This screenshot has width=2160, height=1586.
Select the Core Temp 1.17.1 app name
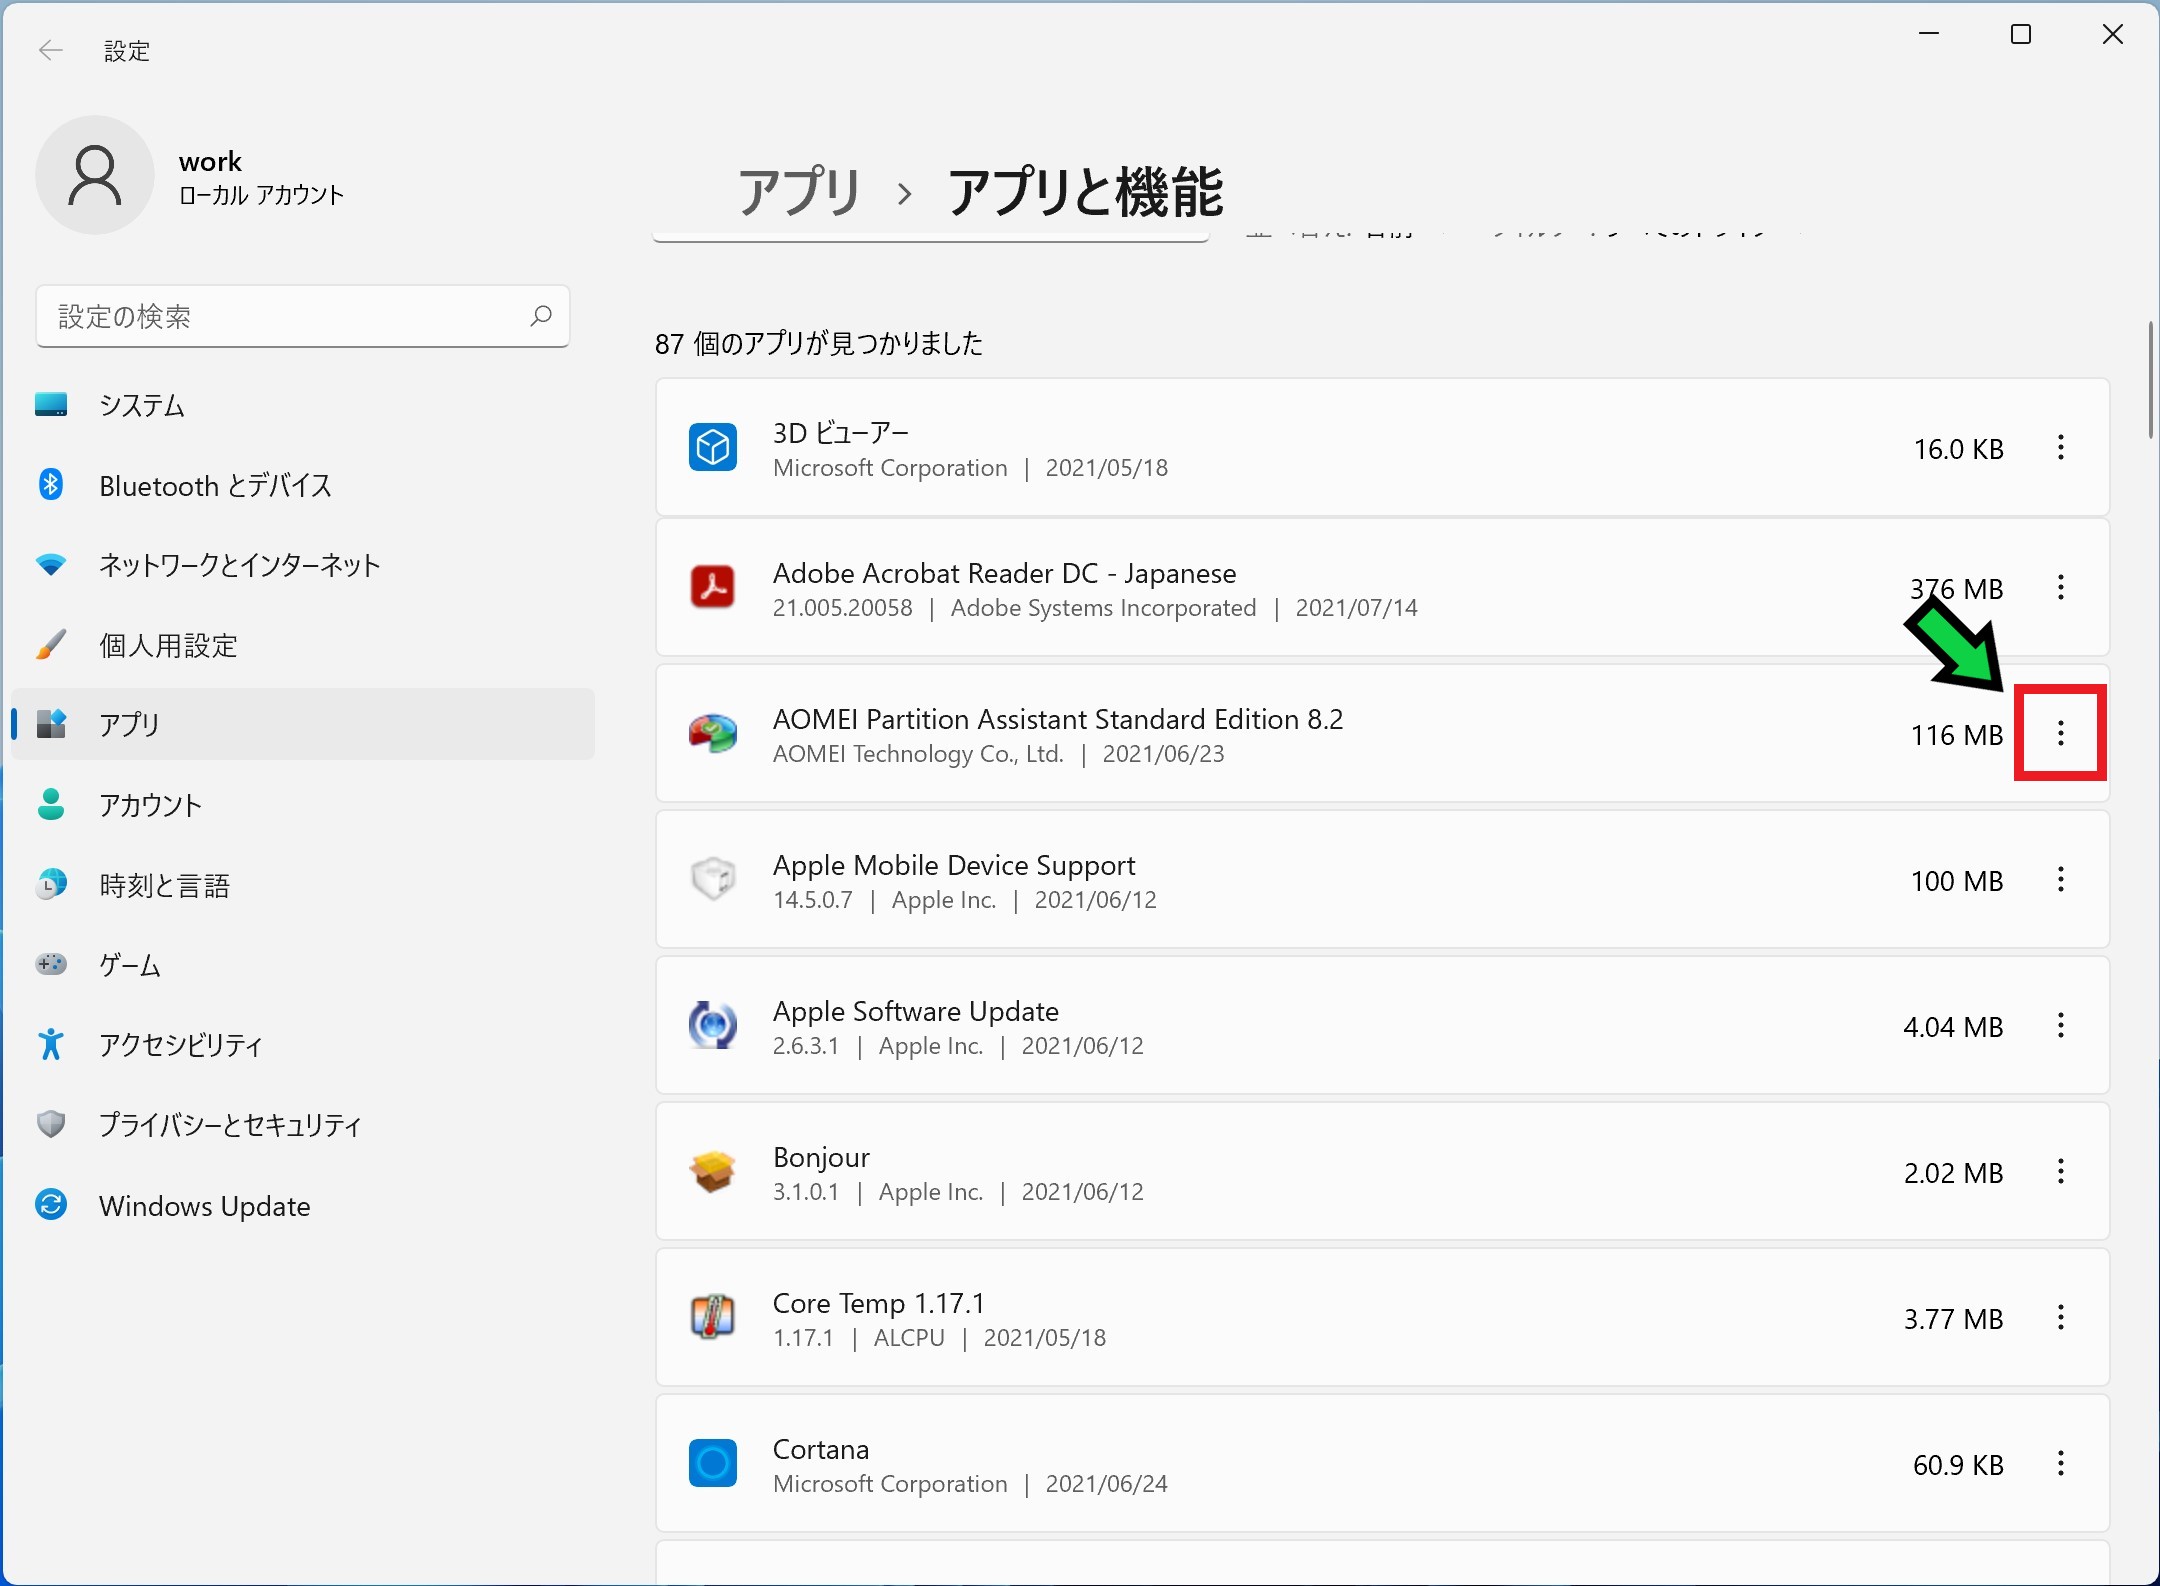tap(879, 1303)
